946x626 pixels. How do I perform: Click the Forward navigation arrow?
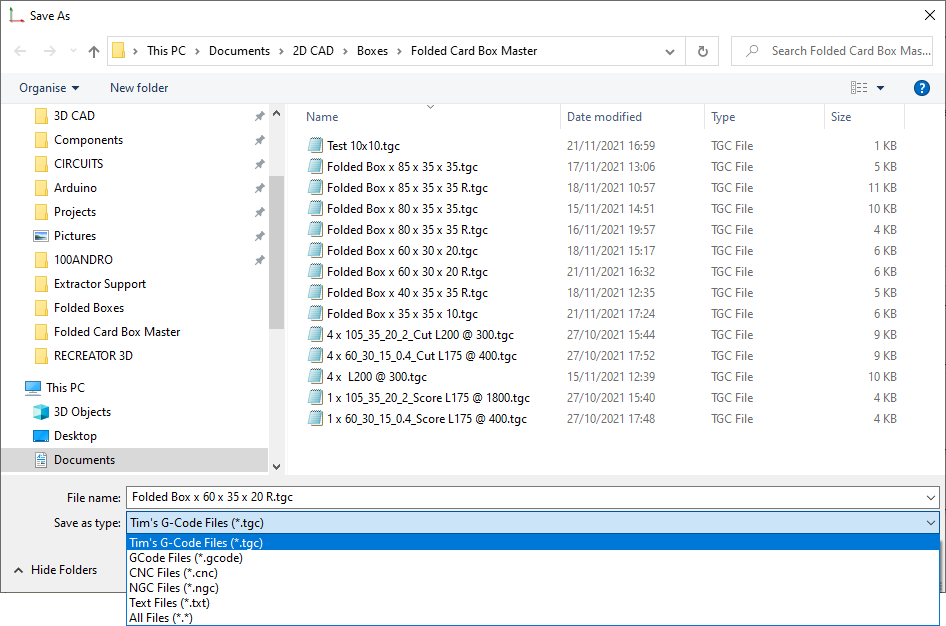point(49,51)
